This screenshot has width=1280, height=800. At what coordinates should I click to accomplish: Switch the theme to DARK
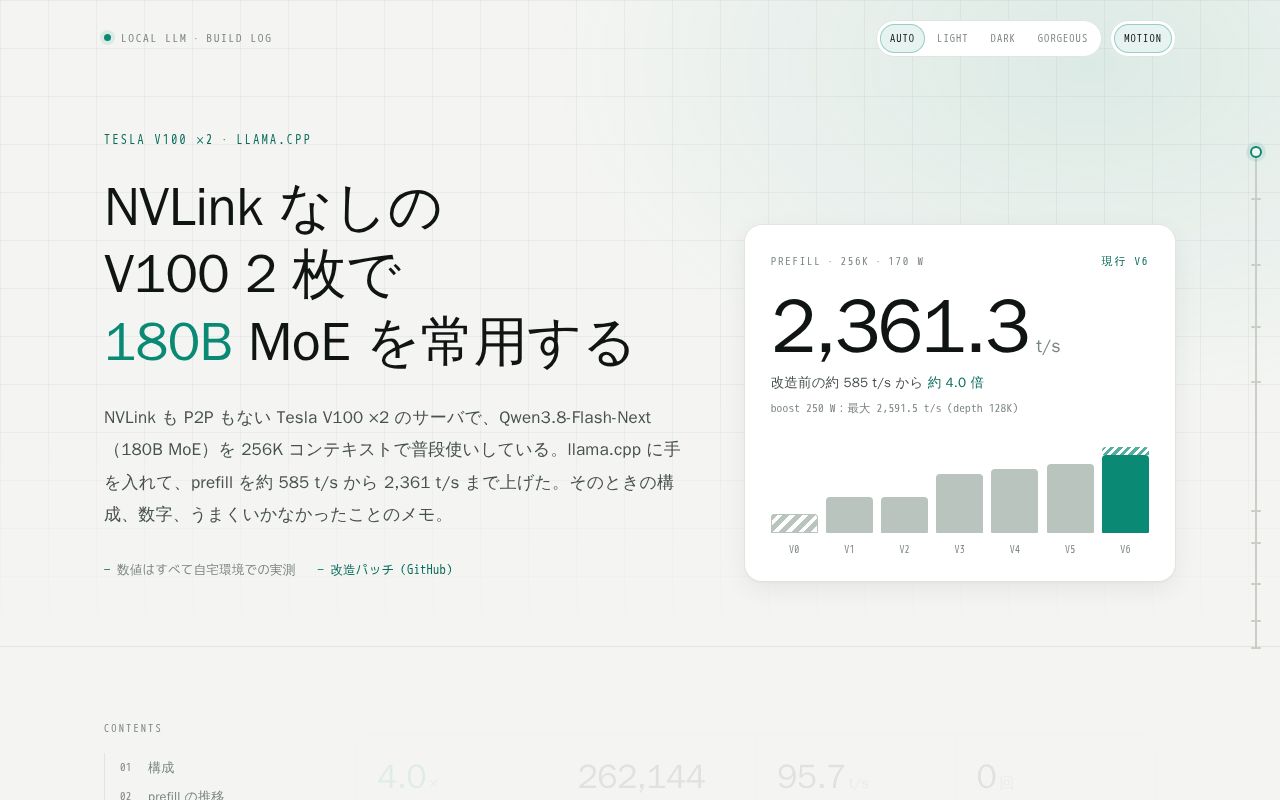point(1002,39)
